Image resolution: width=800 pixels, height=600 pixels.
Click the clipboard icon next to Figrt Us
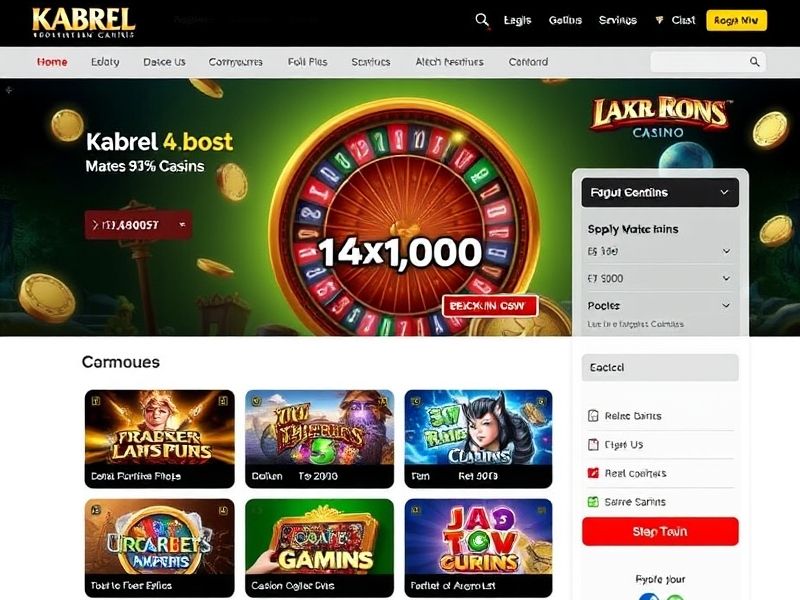pyautogui.click(x=593, y=444)
